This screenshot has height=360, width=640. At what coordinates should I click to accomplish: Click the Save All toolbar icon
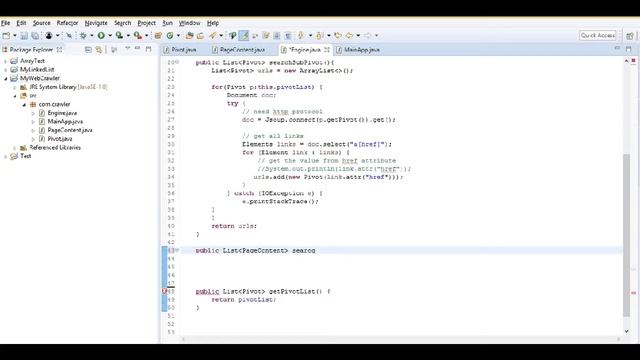35,36
